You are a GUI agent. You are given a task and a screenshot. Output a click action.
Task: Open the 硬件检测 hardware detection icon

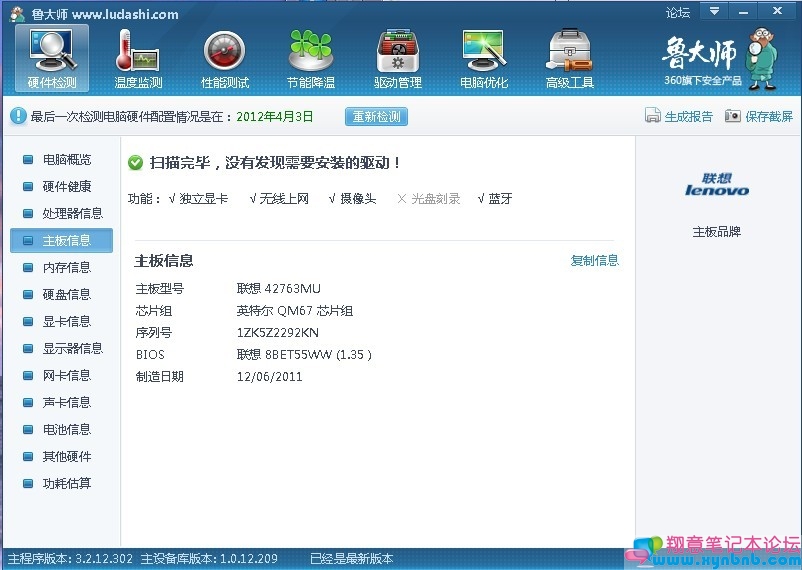[52, 58]
